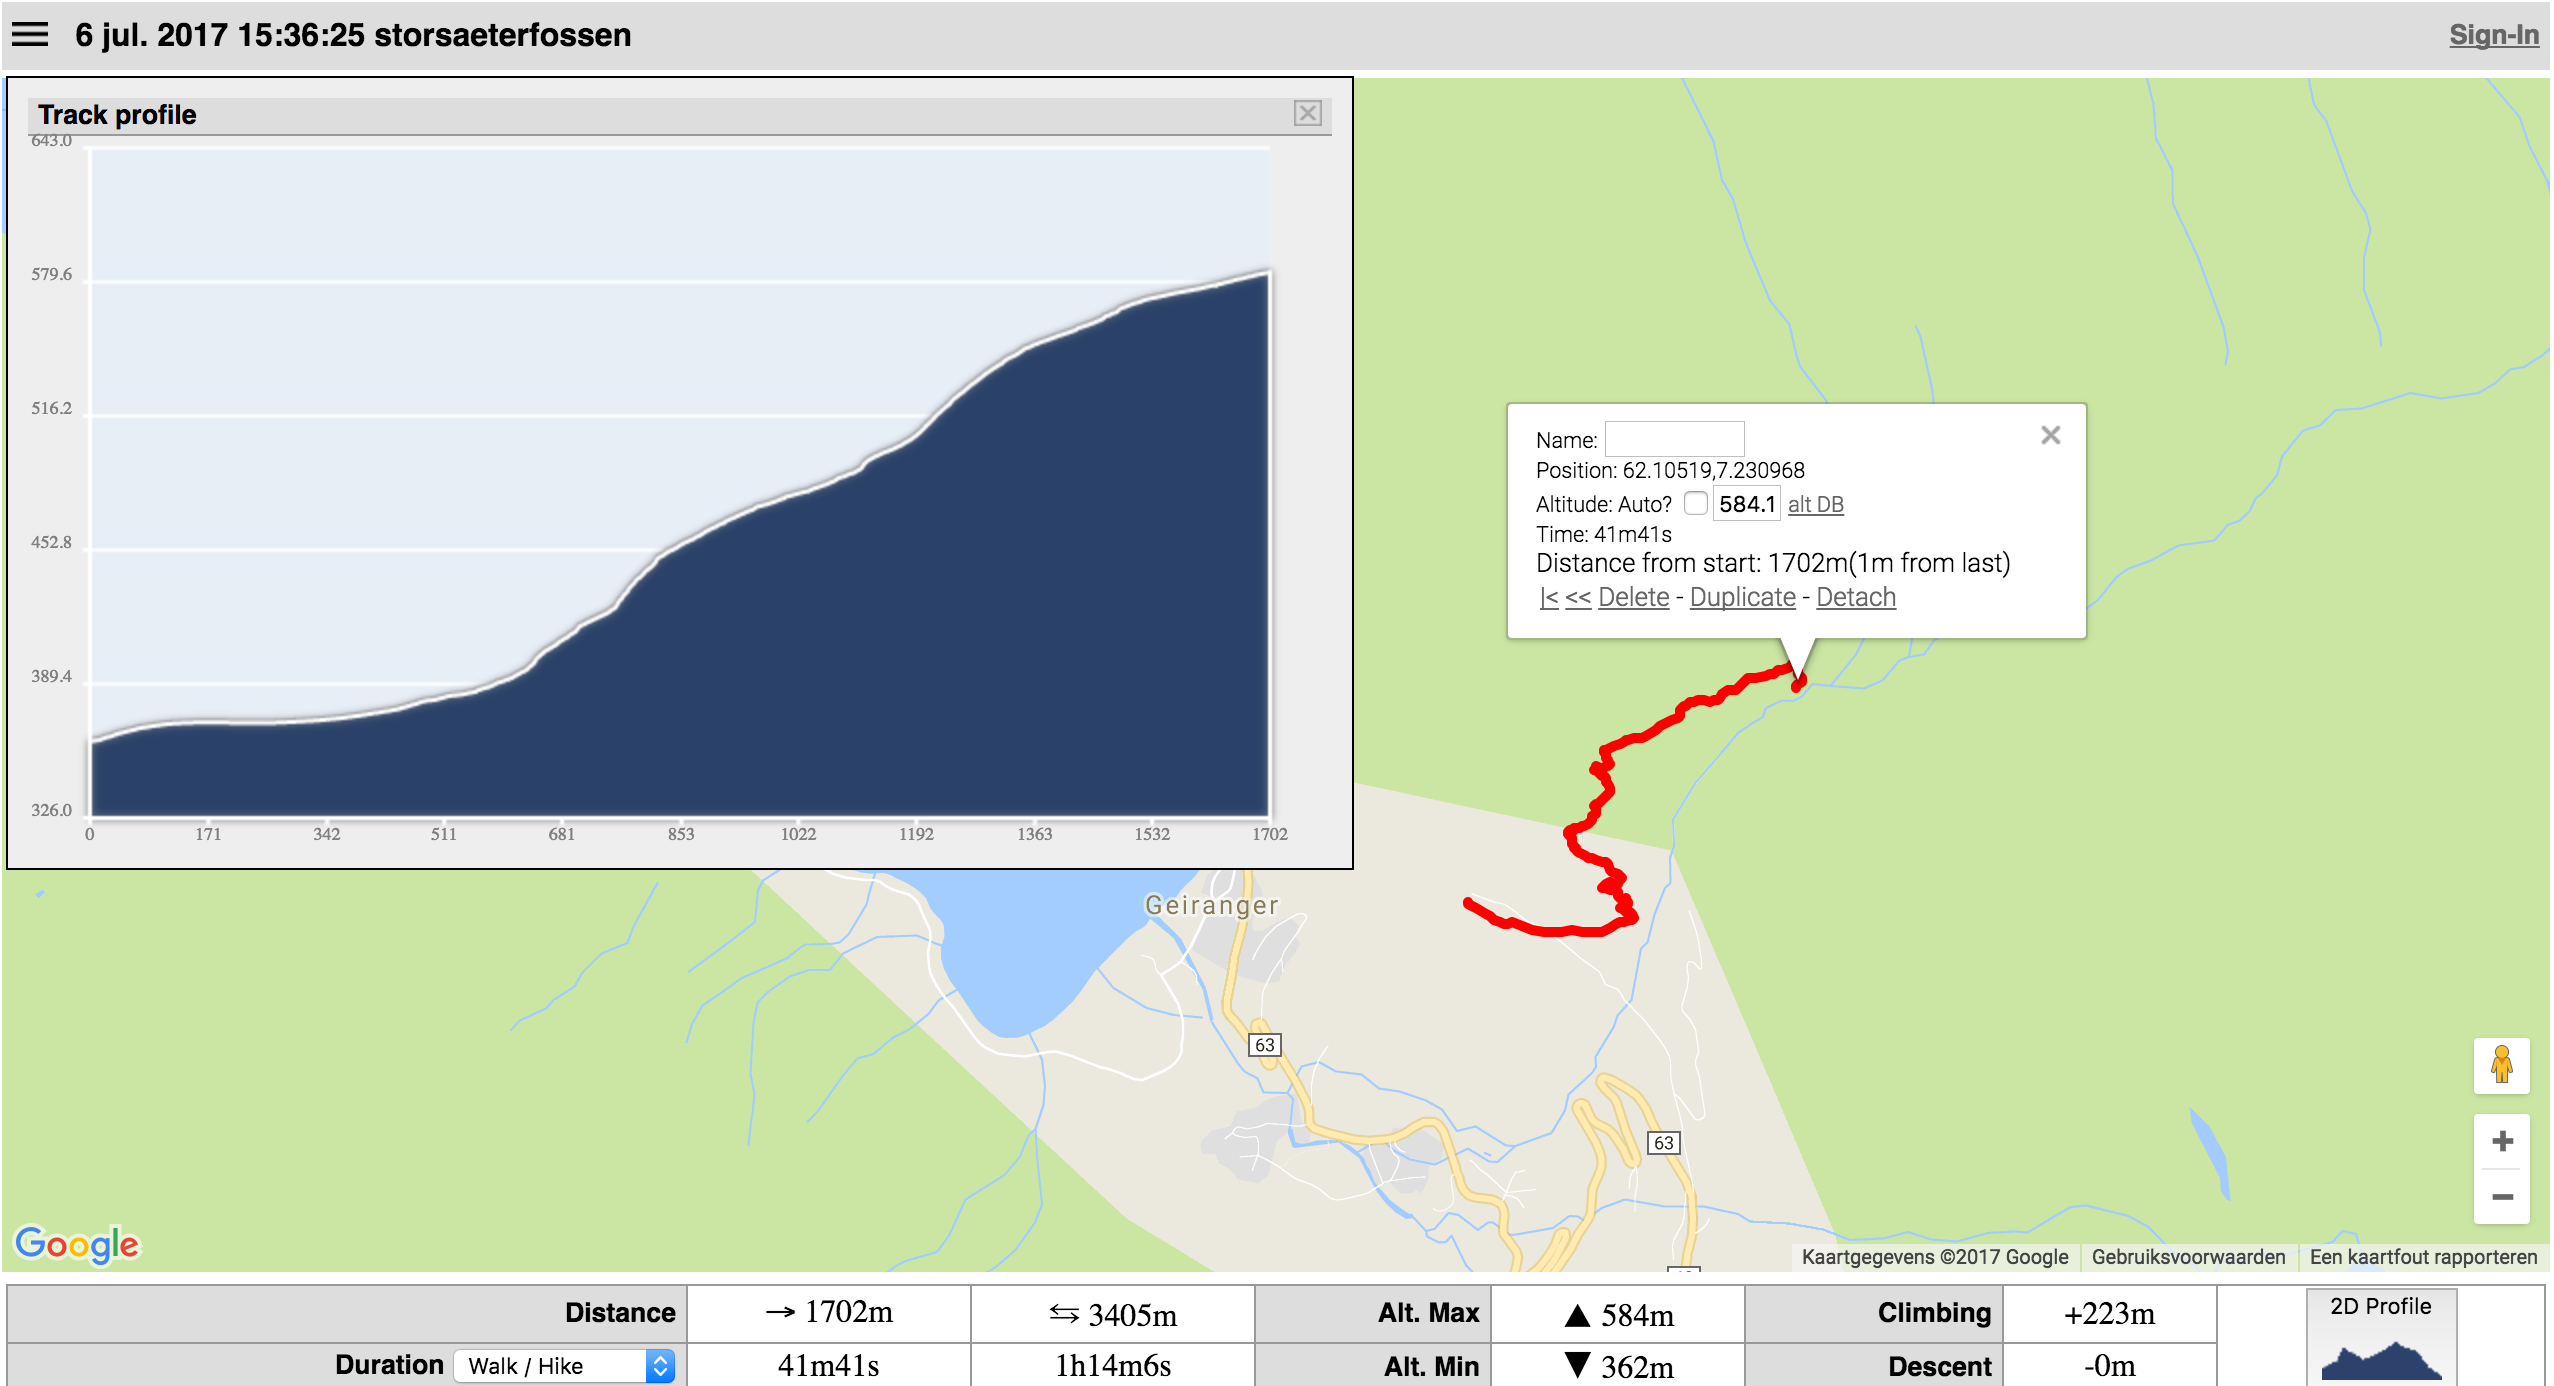
Task: Open the Walk / Hike duration dropdown
Action: pos(564,1366)
